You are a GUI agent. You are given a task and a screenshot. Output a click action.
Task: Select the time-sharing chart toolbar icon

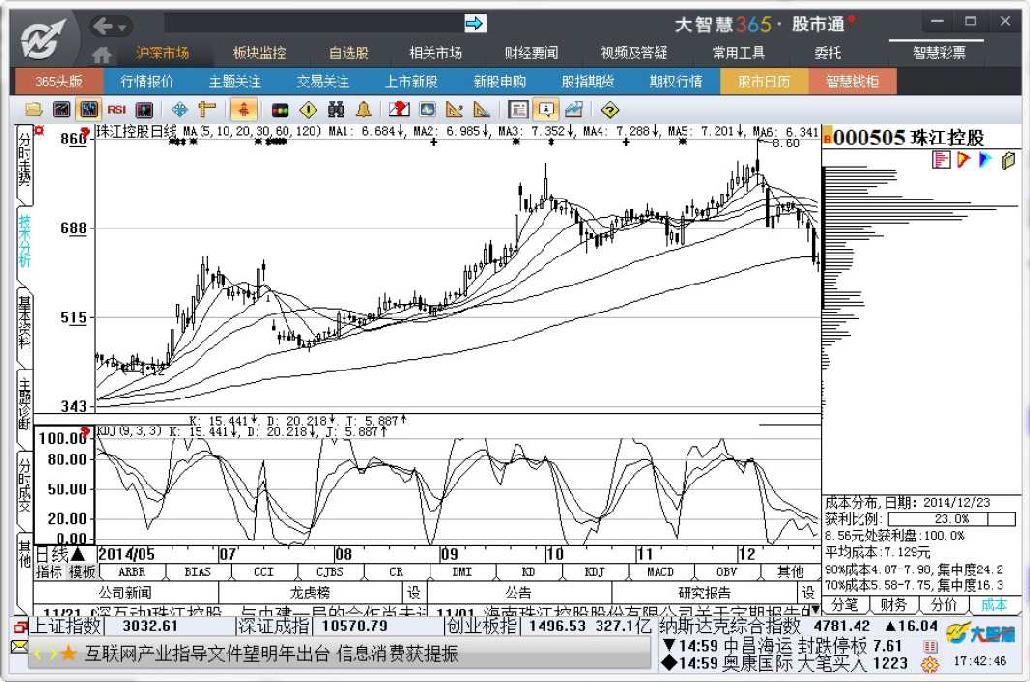click(x=61, y=110)
